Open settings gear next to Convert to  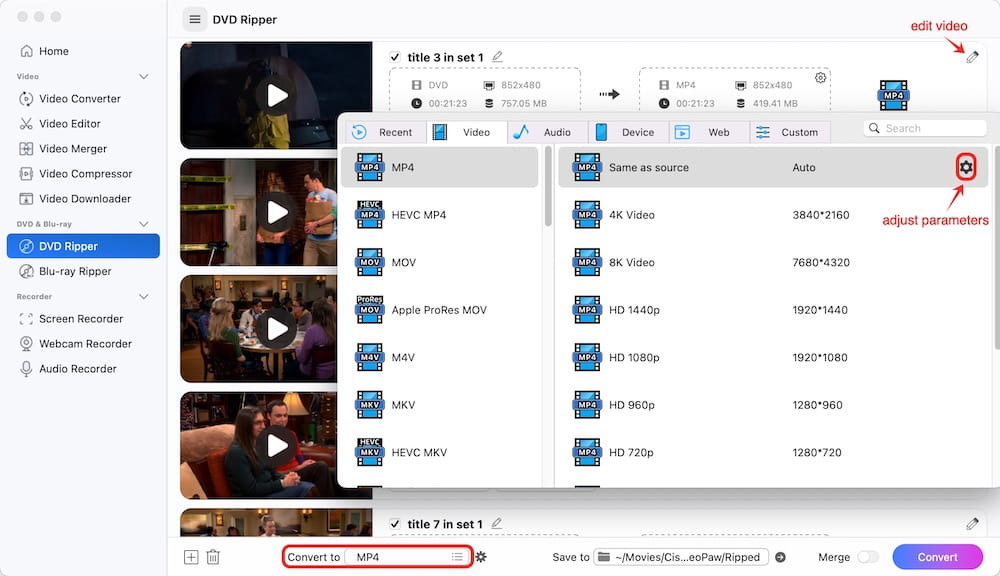[x=481, y=557]
